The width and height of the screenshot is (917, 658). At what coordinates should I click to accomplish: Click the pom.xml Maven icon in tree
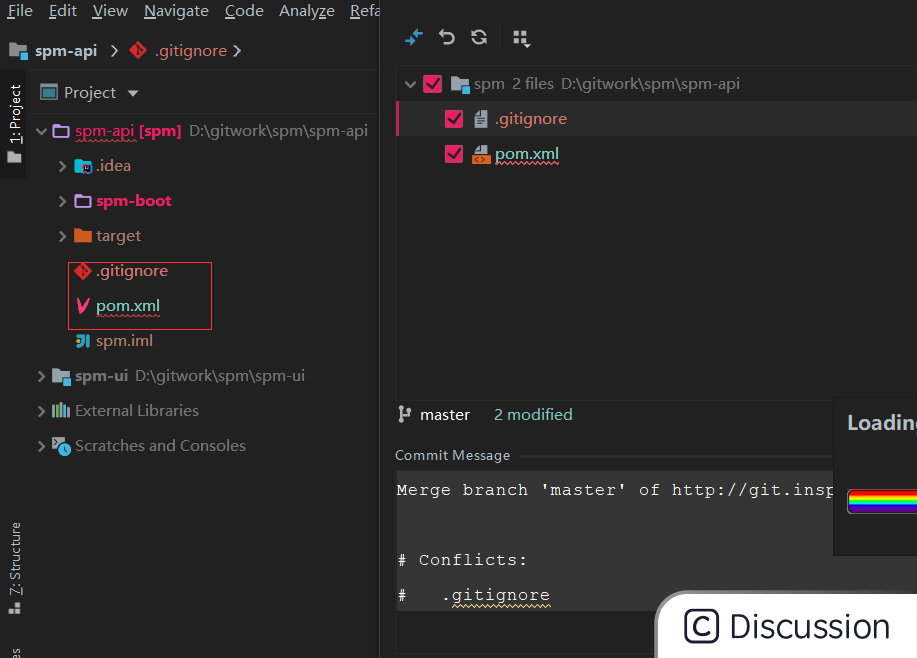83,305
